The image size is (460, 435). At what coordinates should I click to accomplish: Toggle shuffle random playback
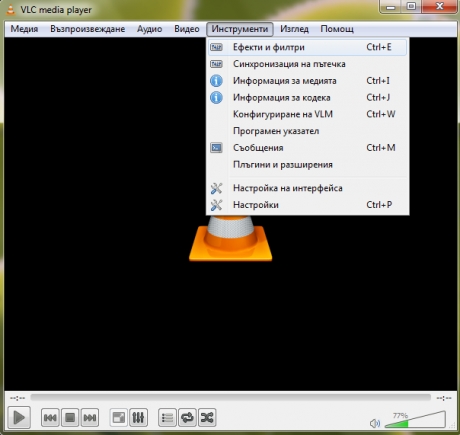point(207,417)
